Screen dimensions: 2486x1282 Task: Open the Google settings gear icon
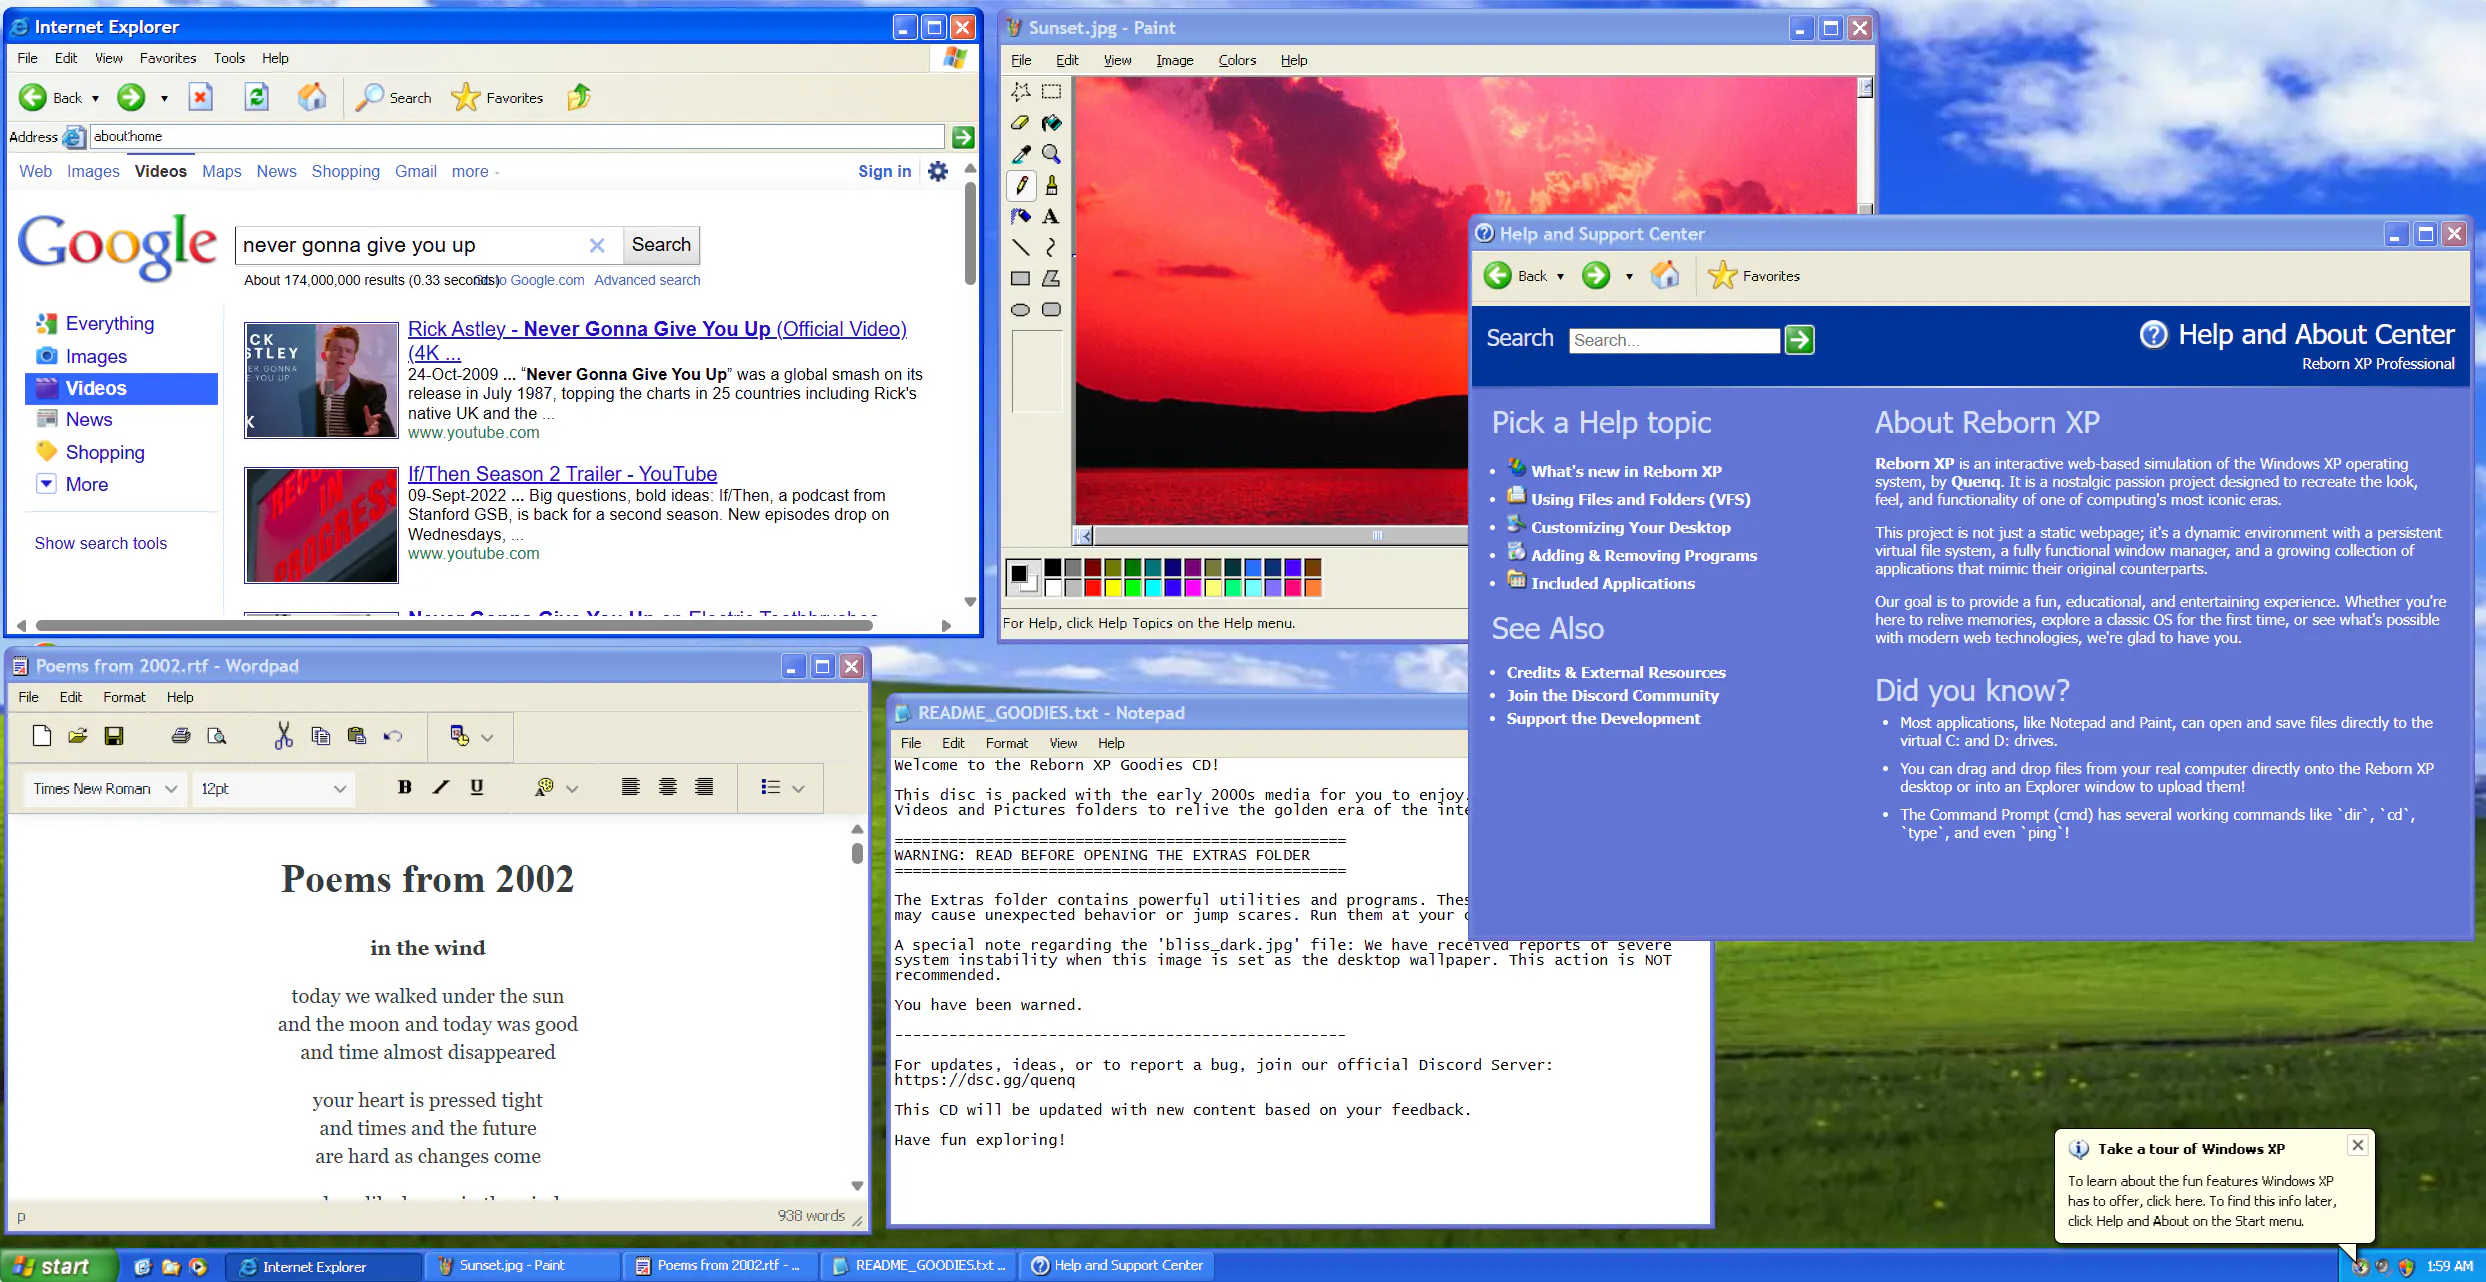938,171
